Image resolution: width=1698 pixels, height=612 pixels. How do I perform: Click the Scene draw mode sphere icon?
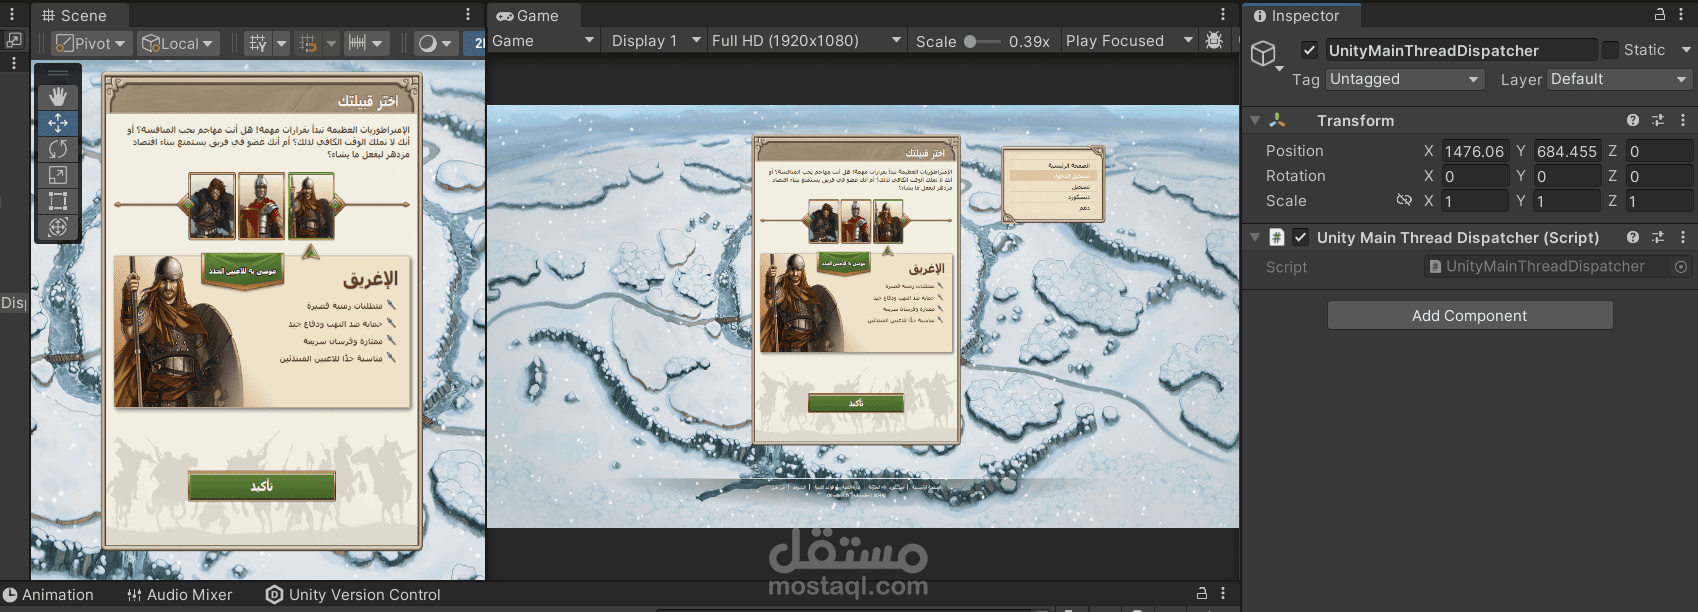[x=428, y=43]
